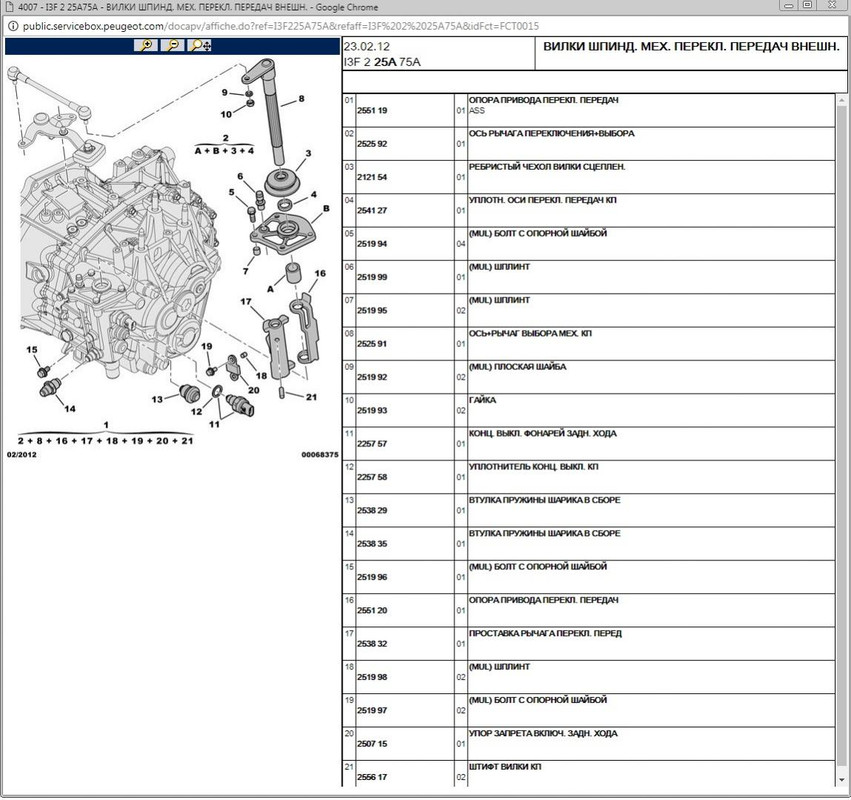This screenshot has height=800, width=851.
Task: Select part number 2519 93
Action: pyautogui.click(x=372, y=410)
